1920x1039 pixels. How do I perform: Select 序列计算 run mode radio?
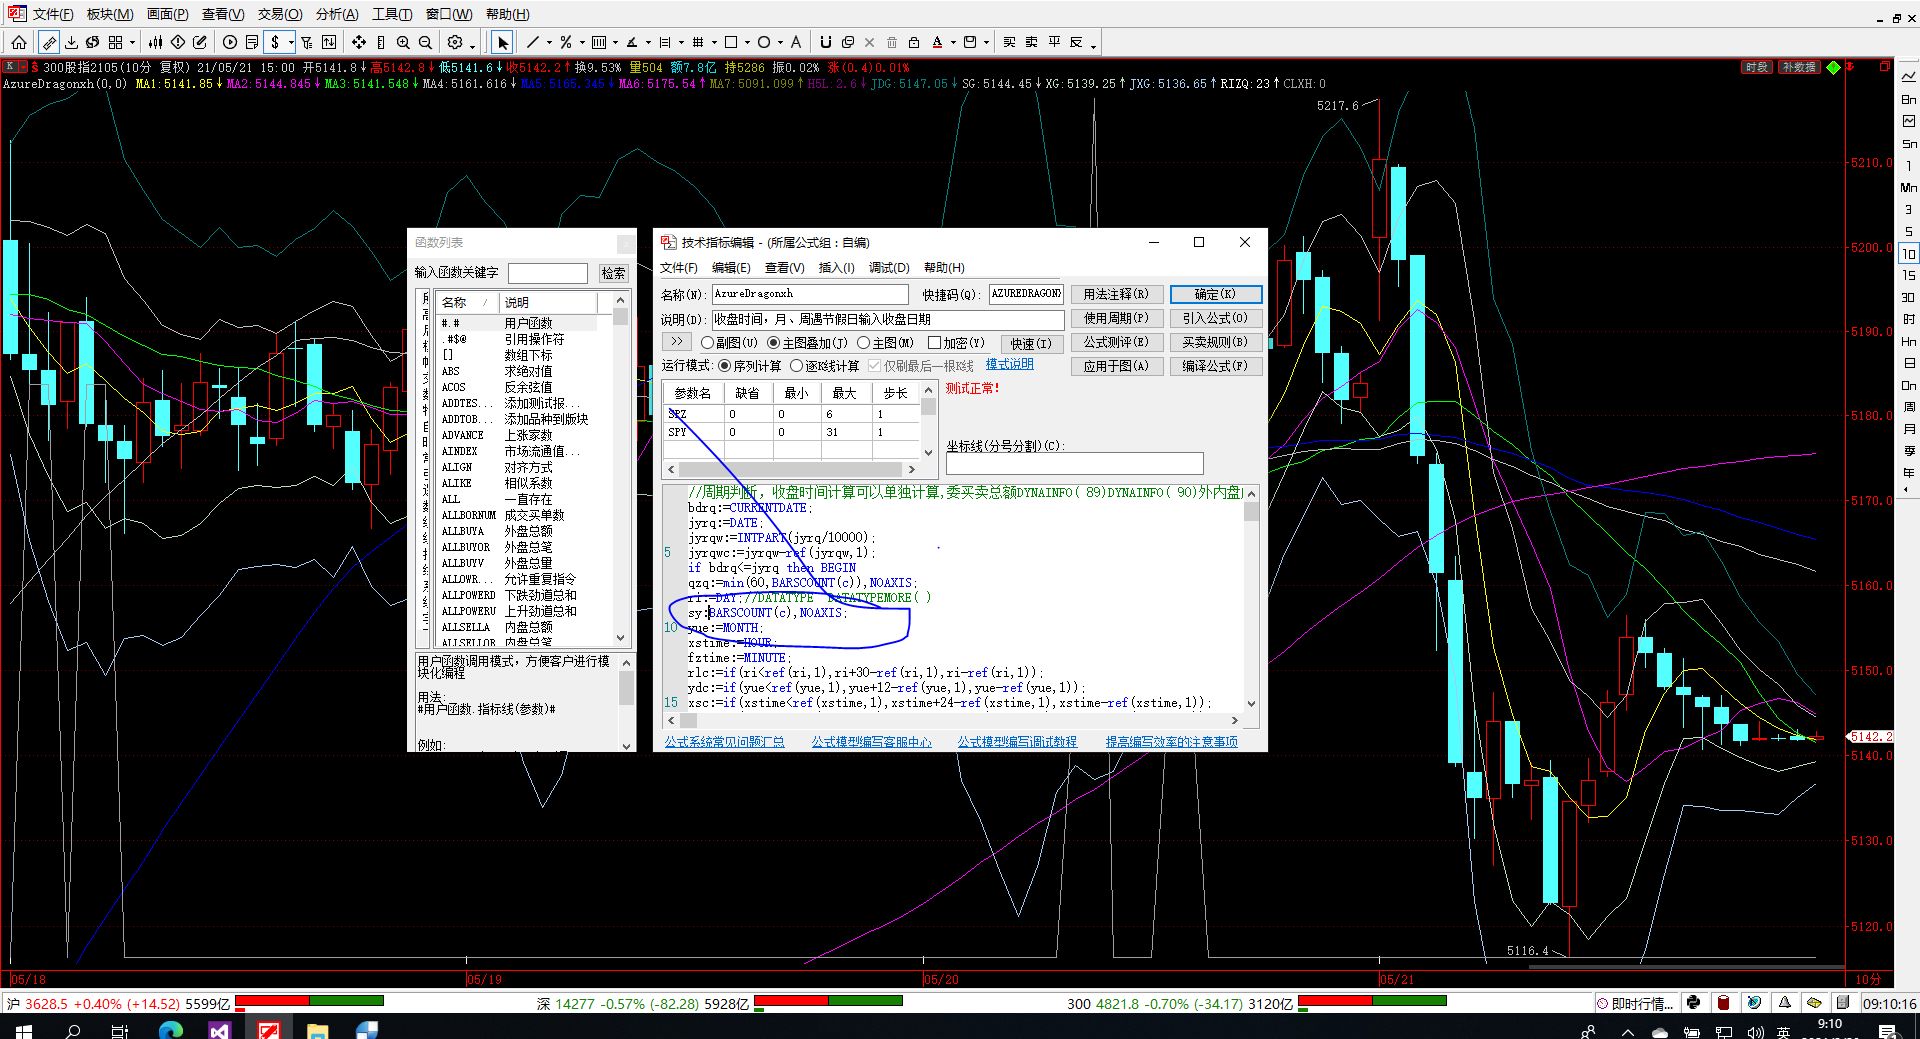pyautogui.click(x=725, y=366)
